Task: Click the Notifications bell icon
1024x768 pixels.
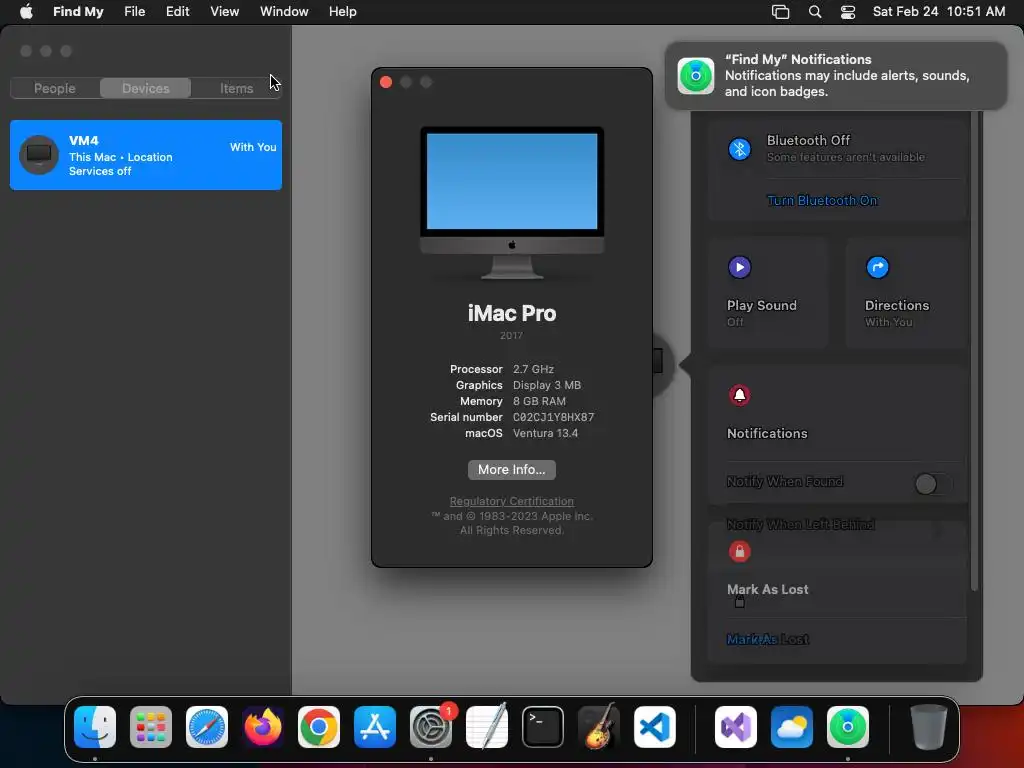Action: 739,395
